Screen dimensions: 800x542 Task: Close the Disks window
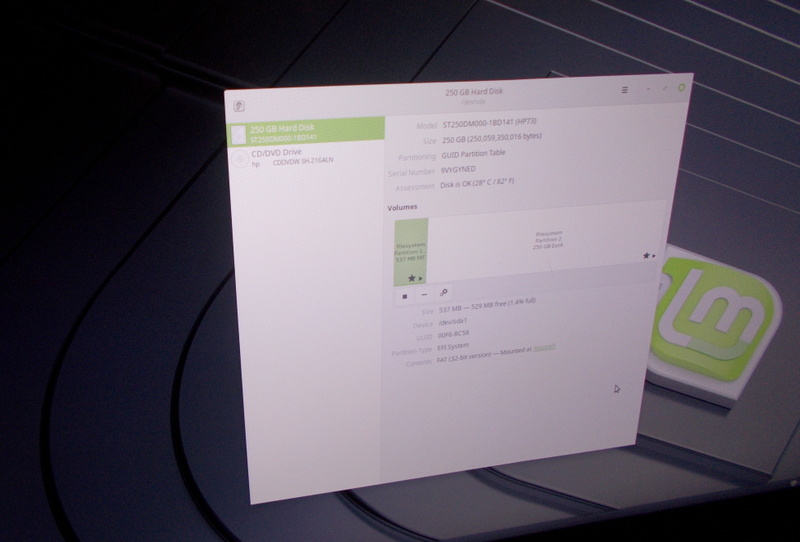pos(681,87)
